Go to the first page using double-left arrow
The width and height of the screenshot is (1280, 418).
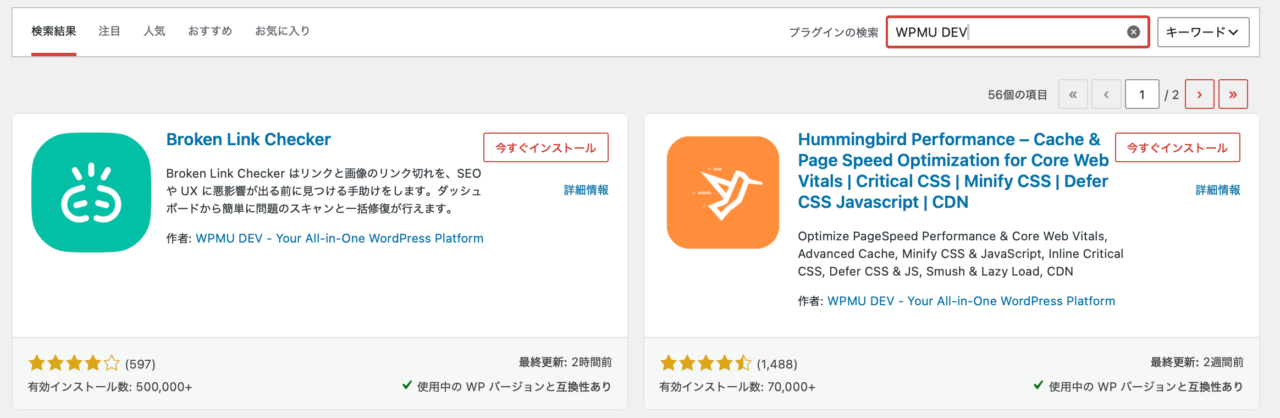(x=1072, y=95)
